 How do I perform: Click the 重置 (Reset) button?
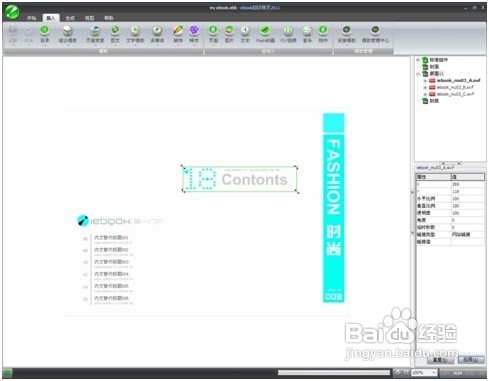coord(440,360)
